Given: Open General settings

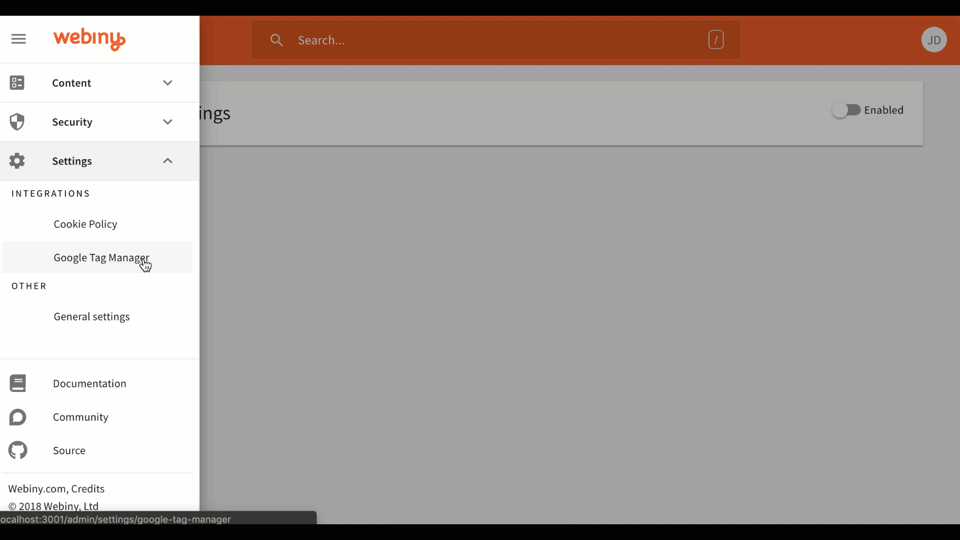Looking at the screenshot, I should pos(91,317).
